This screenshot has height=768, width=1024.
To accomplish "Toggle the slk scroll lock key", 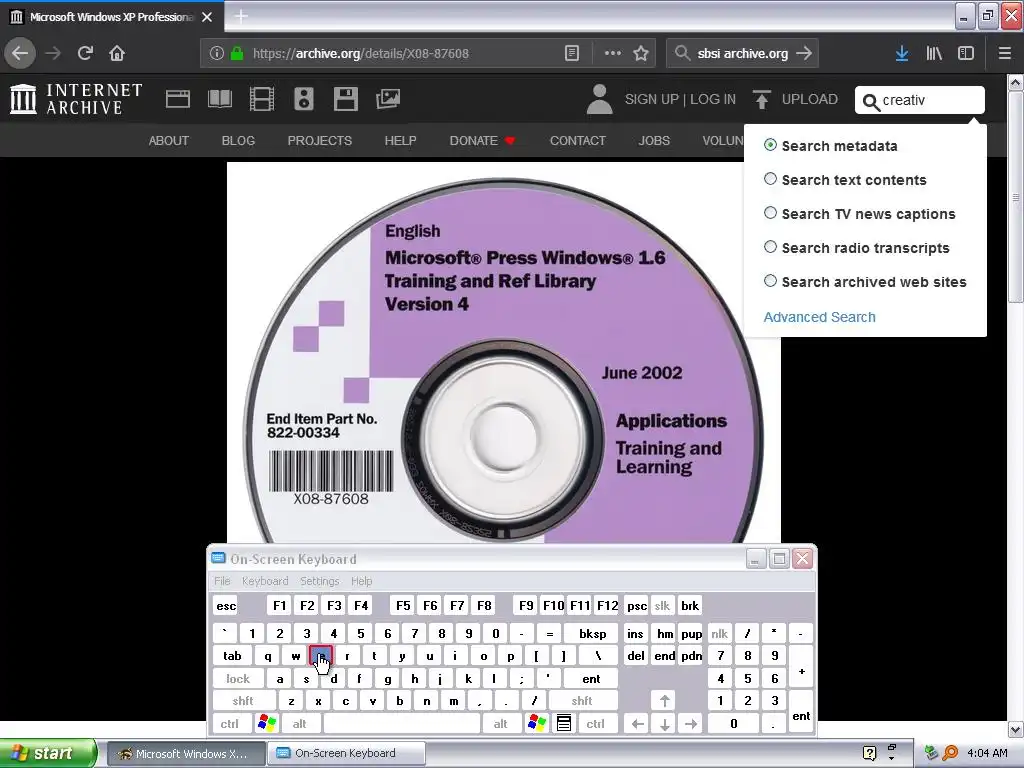I will (x=662, y=605).
